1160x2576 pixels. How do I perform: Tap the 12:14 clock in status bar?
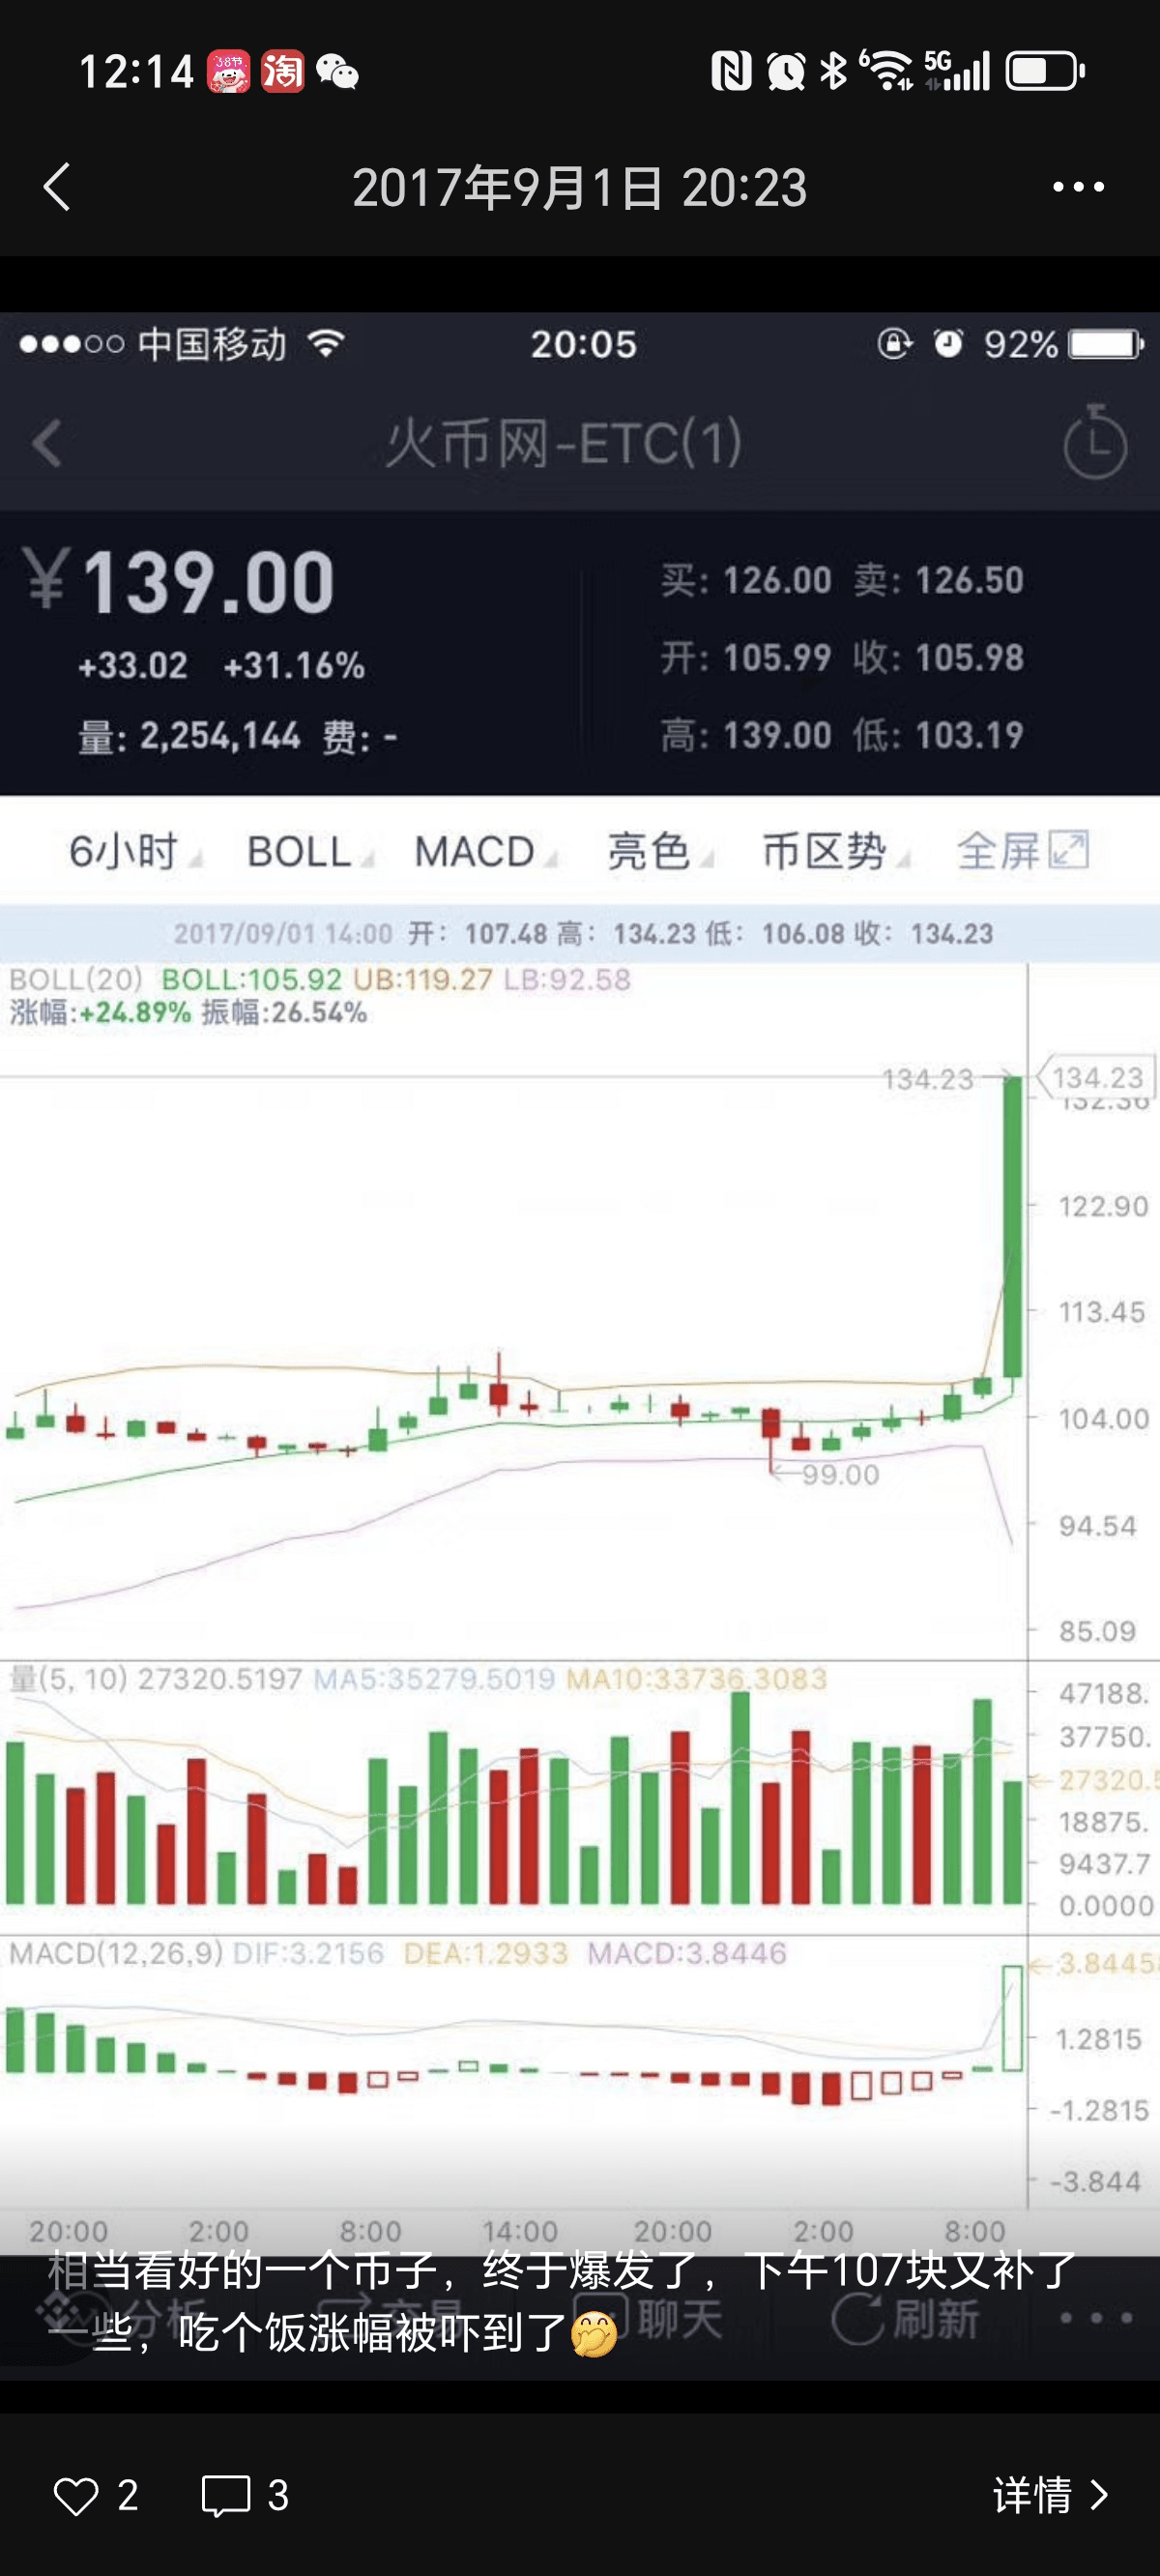click(136, 72)
